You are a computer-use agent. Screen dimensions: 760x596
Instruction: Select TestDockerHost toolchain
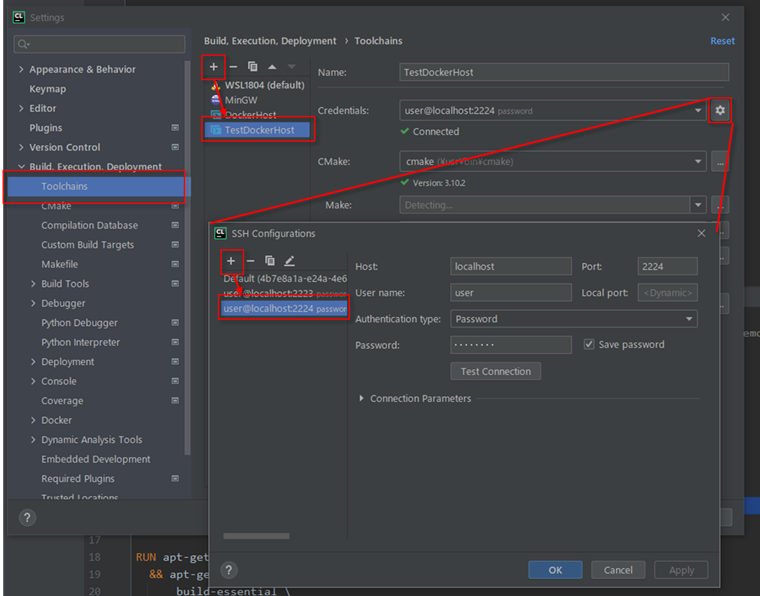click(257, 130)
